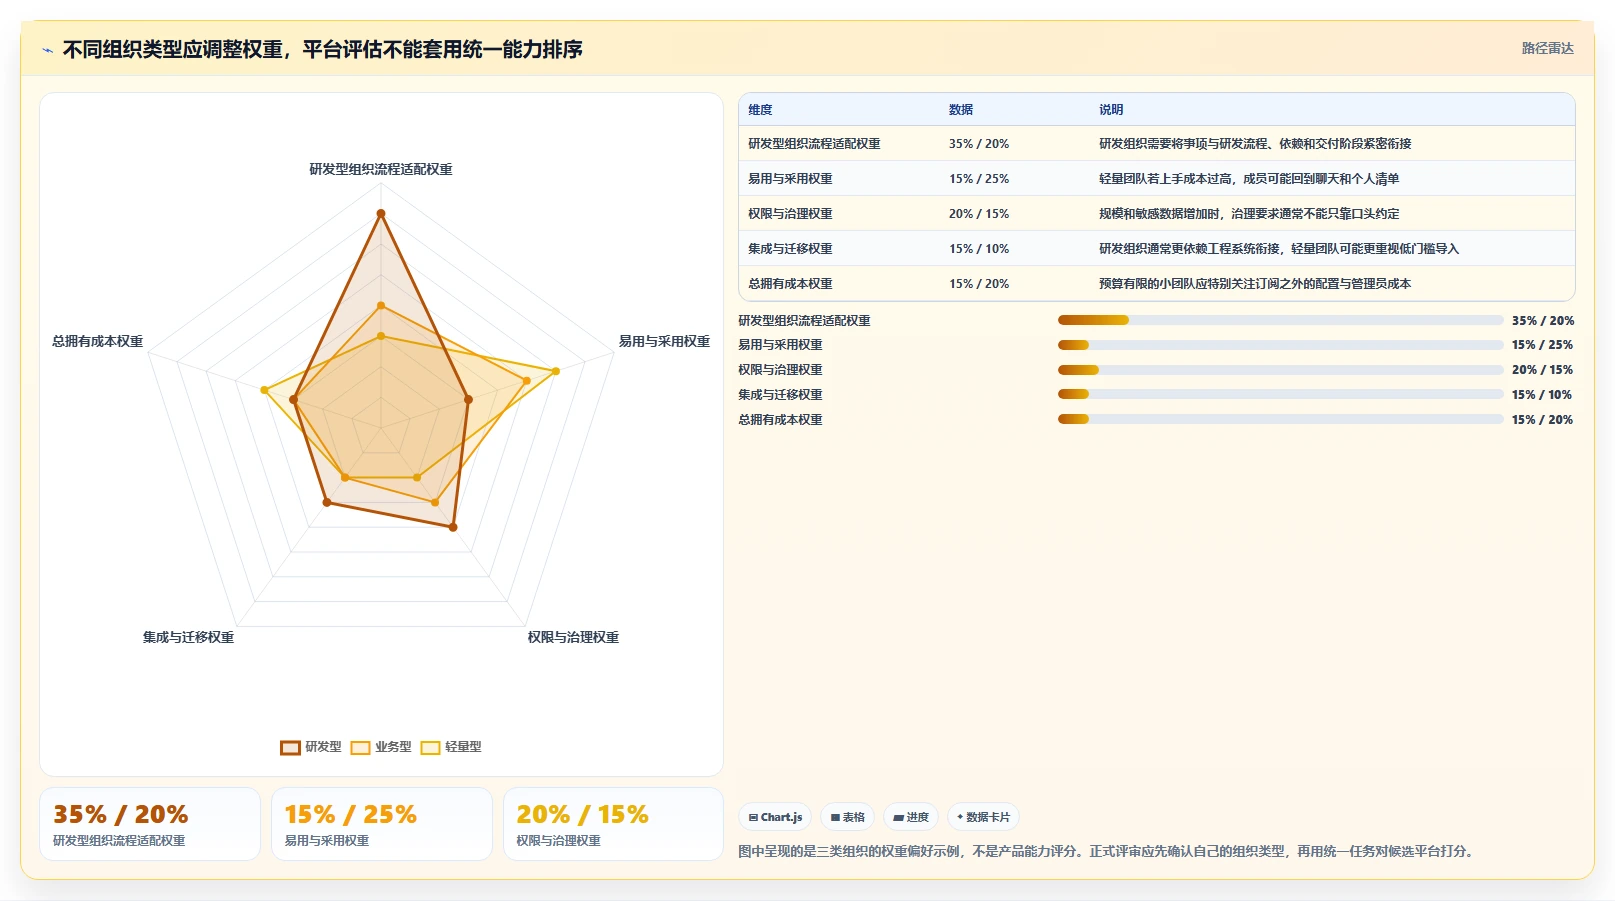Screen dimensions: 1615x901
Task: Click the 权限与治理权重 progress bar
Action: [x=1280, y=370]
